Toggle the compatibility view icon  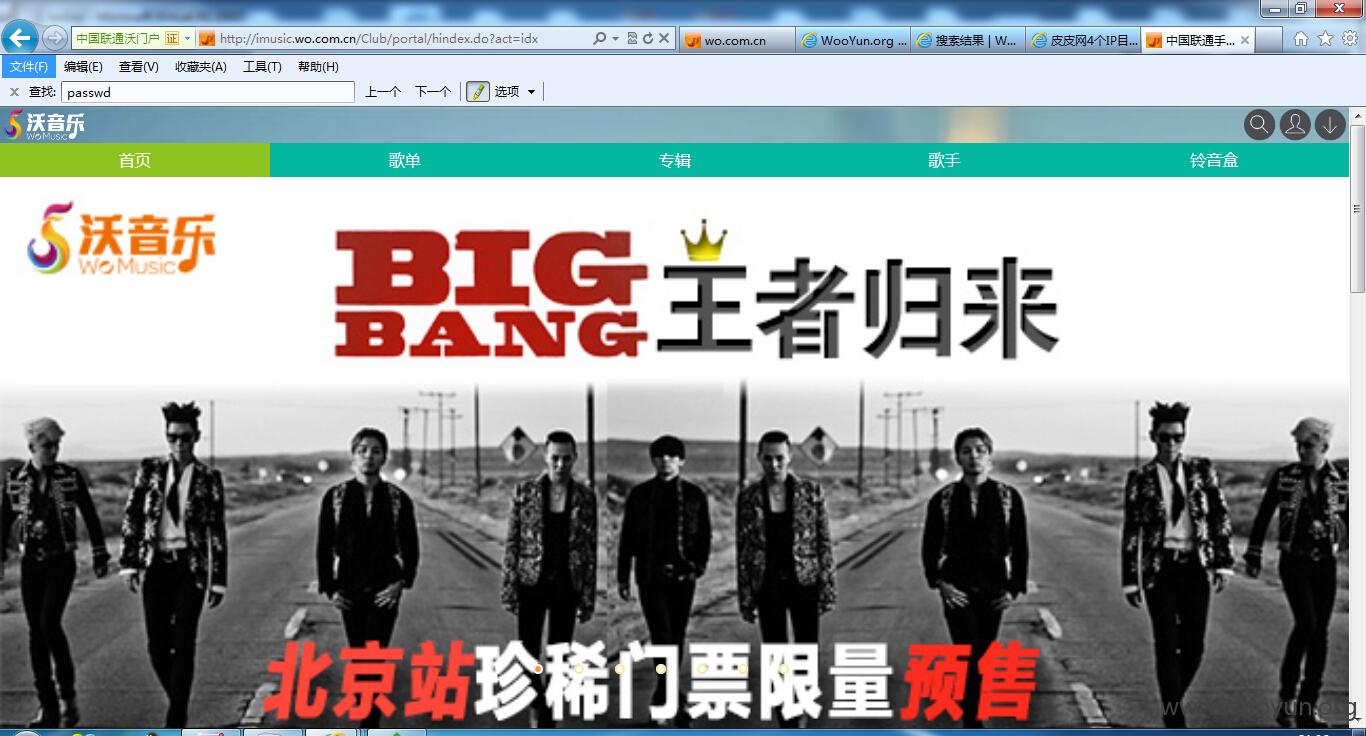[x=632, y=38]
